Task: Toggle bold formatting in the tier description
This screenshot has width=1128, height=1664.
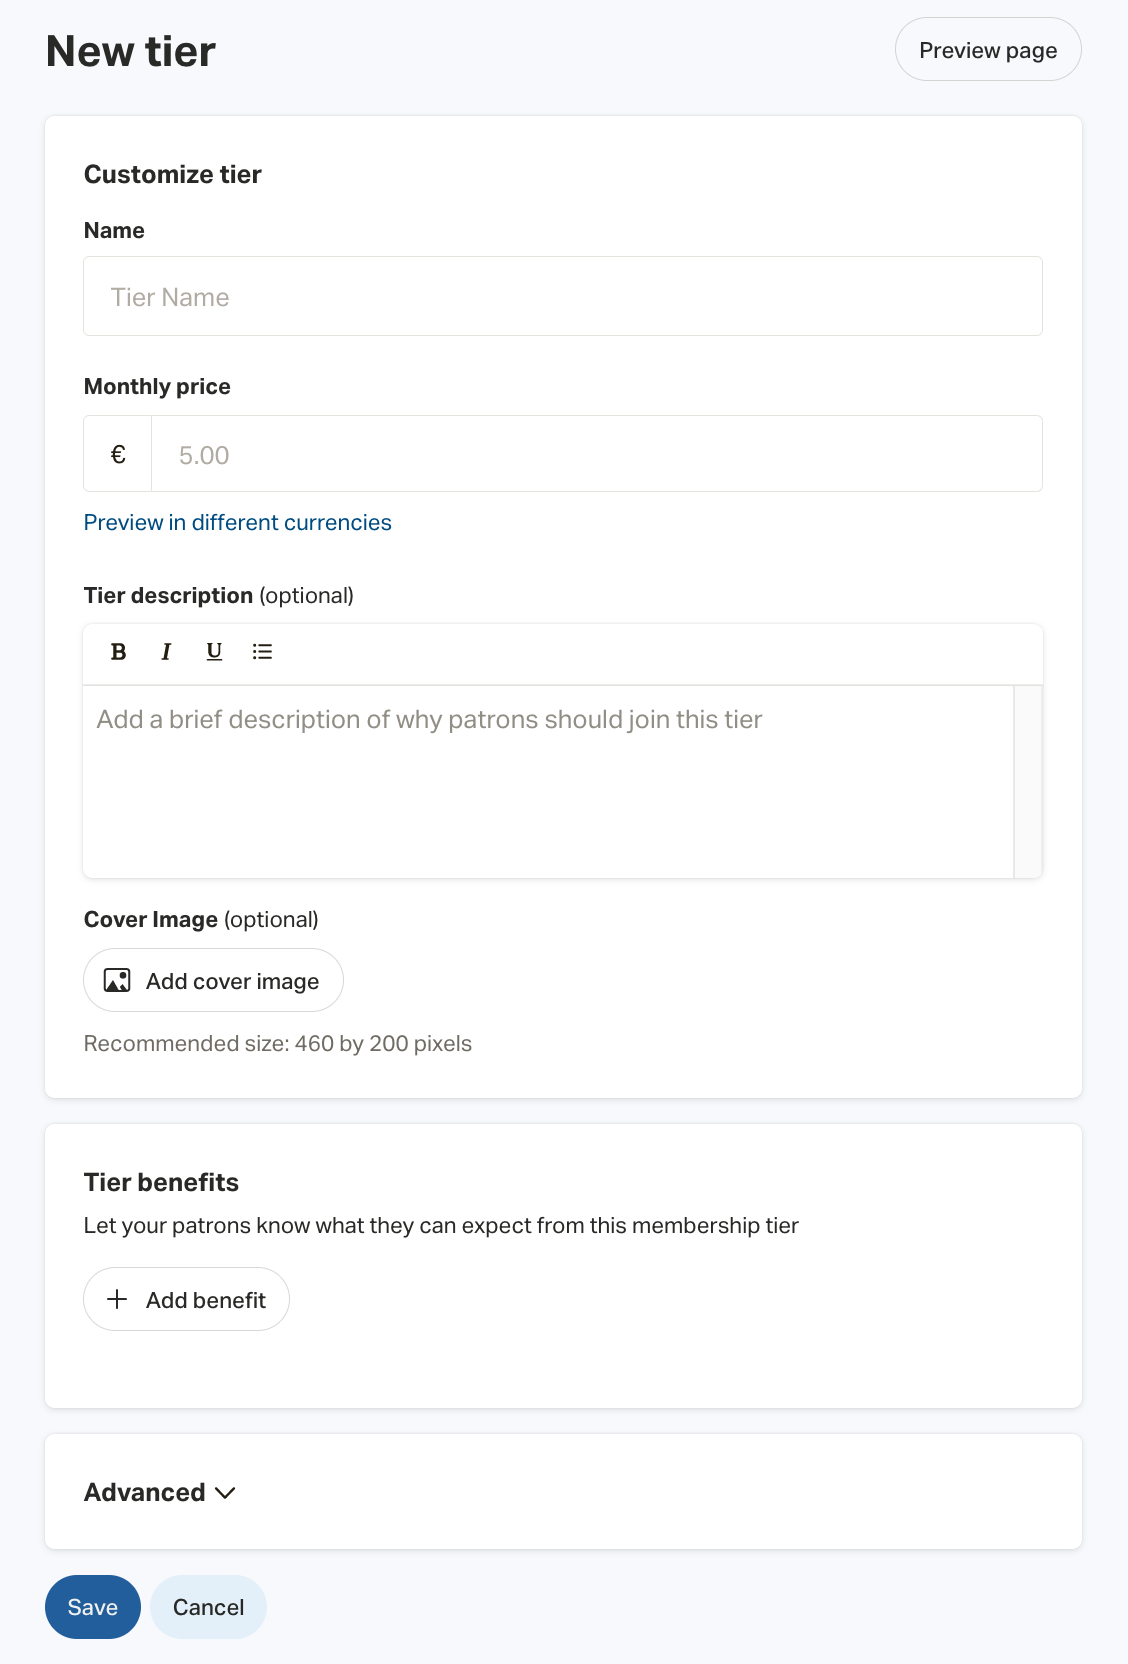Action: click(x=117, y=652)
